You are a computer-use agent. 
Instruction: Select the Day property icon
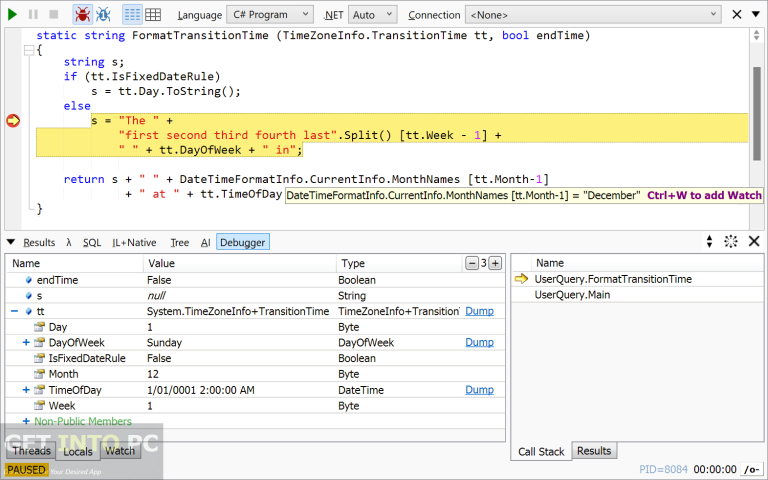40,327
